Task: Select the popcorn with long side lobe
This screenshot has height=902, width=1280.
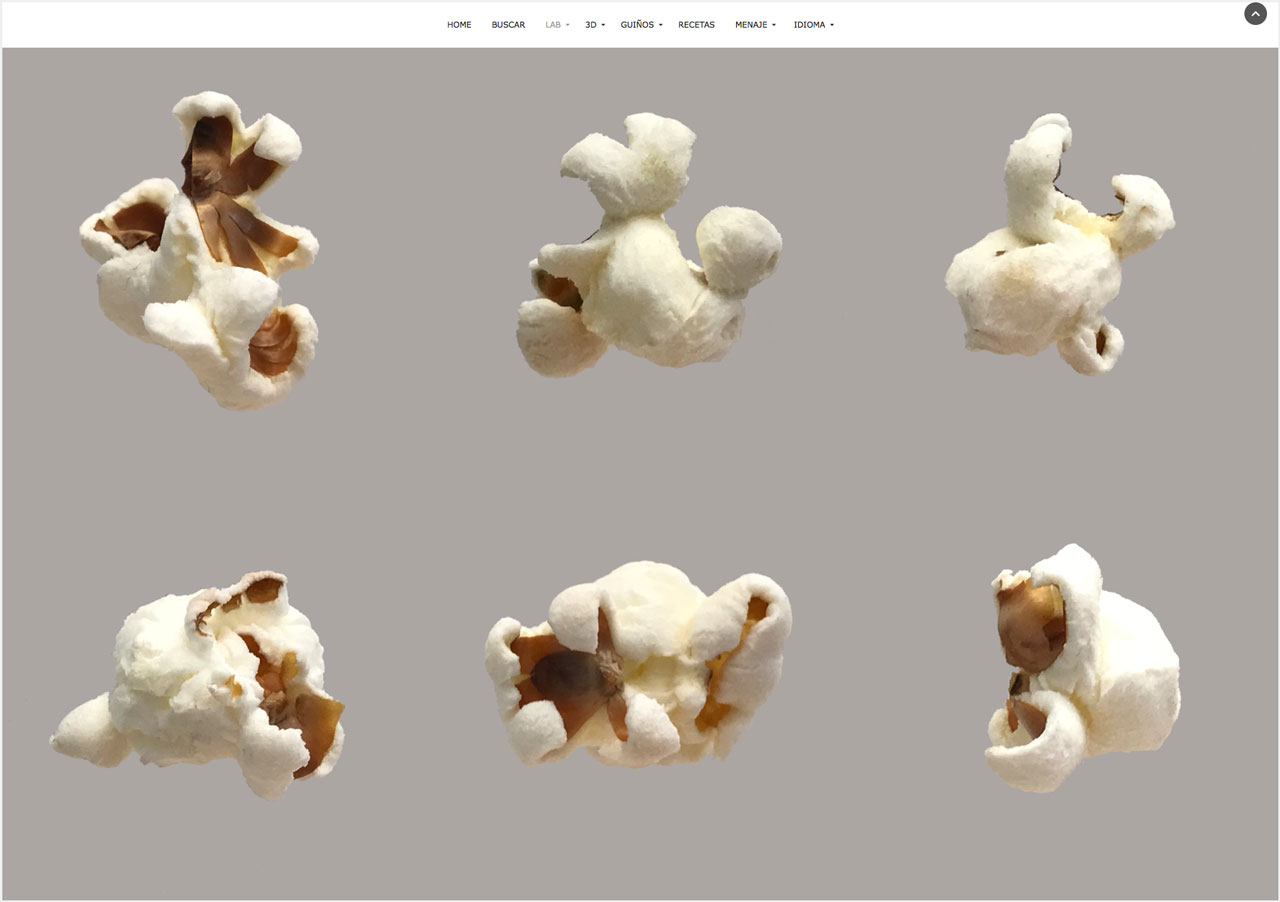Action: (198, 684)
